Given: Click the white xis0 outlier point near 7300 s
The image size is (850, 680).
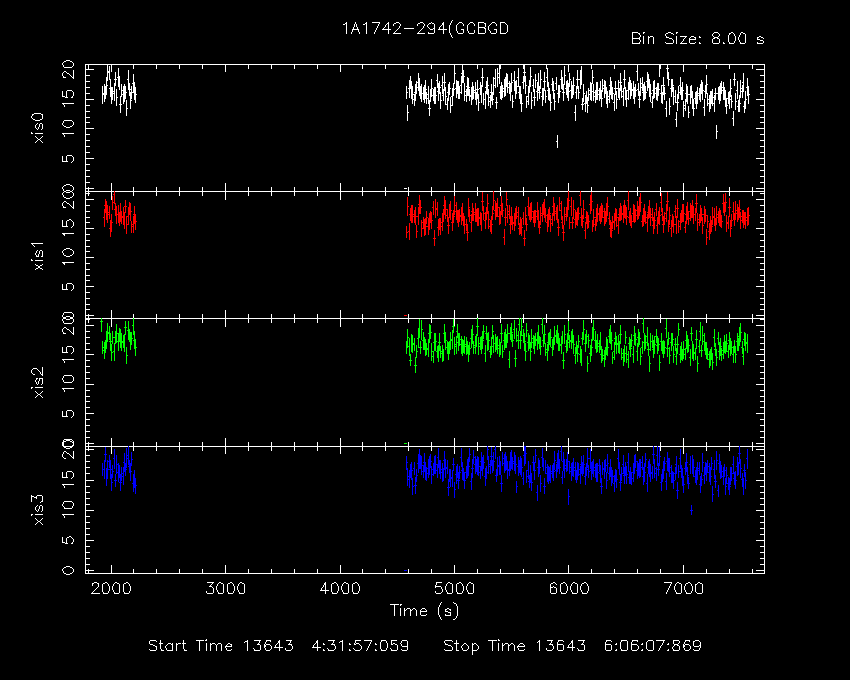Looking at the screenshot, I should point(717,132).
